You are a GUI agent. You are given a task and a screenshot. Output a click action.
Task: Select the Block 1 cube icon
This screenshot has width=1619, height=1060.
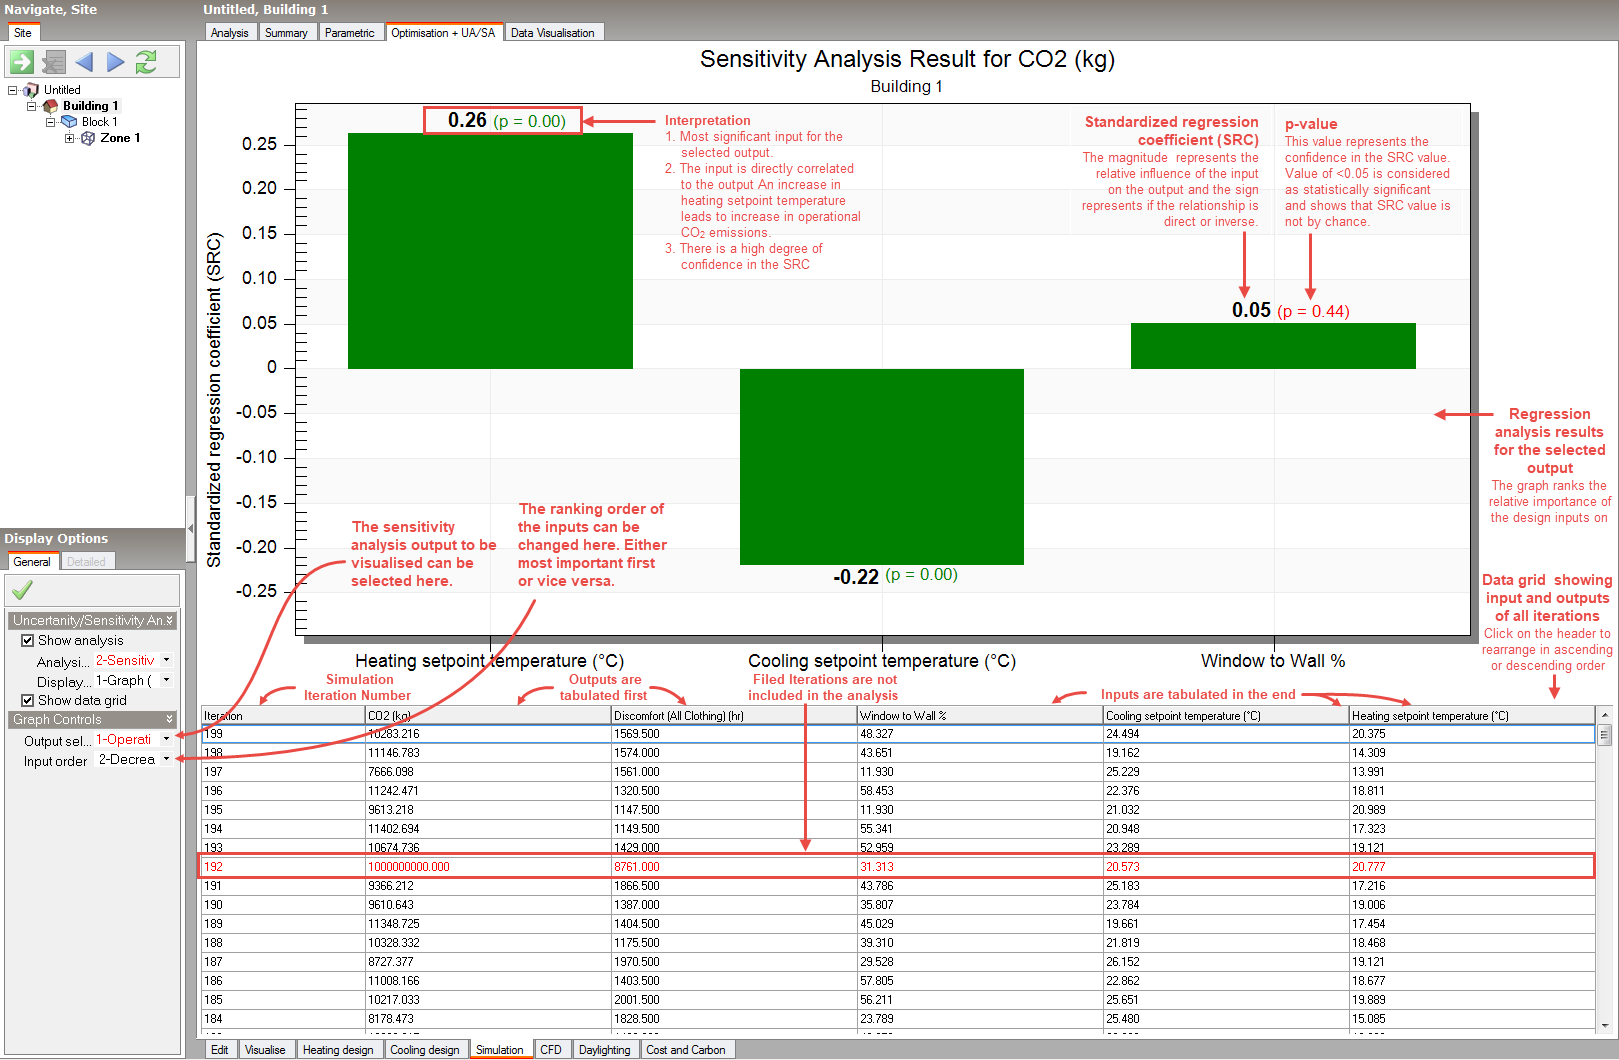69,122
